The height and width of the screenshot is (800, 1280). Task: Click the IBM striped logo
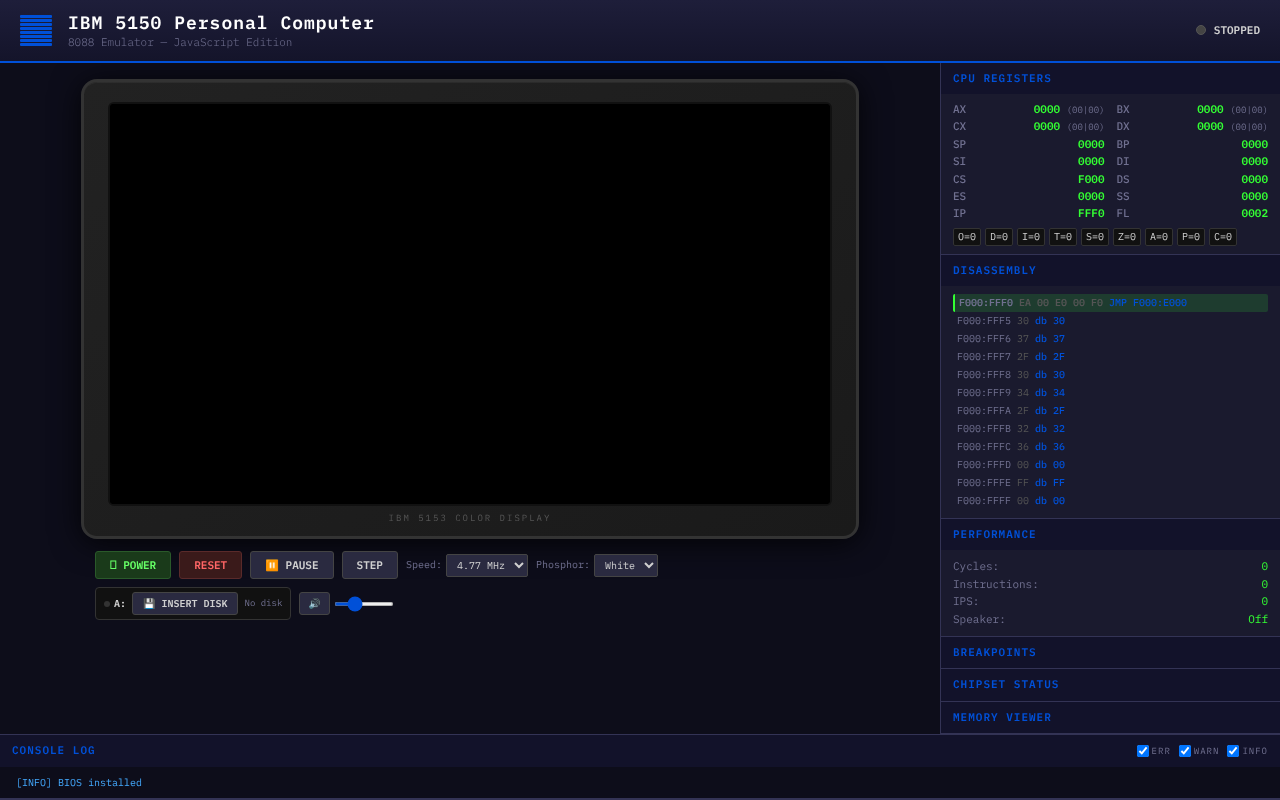coord(36,30)
